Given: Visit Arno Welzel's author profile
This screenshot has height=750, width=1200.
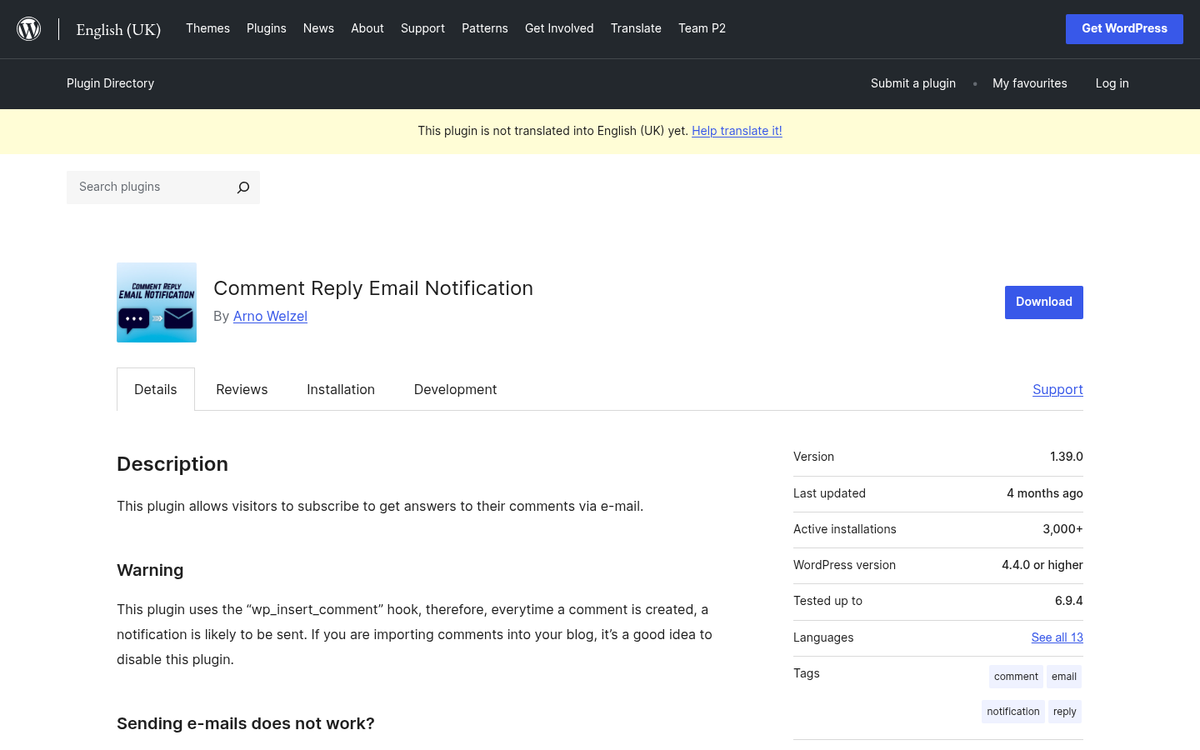Looking at the screenshot, I should pyautogui.click(x=269, y=316).
